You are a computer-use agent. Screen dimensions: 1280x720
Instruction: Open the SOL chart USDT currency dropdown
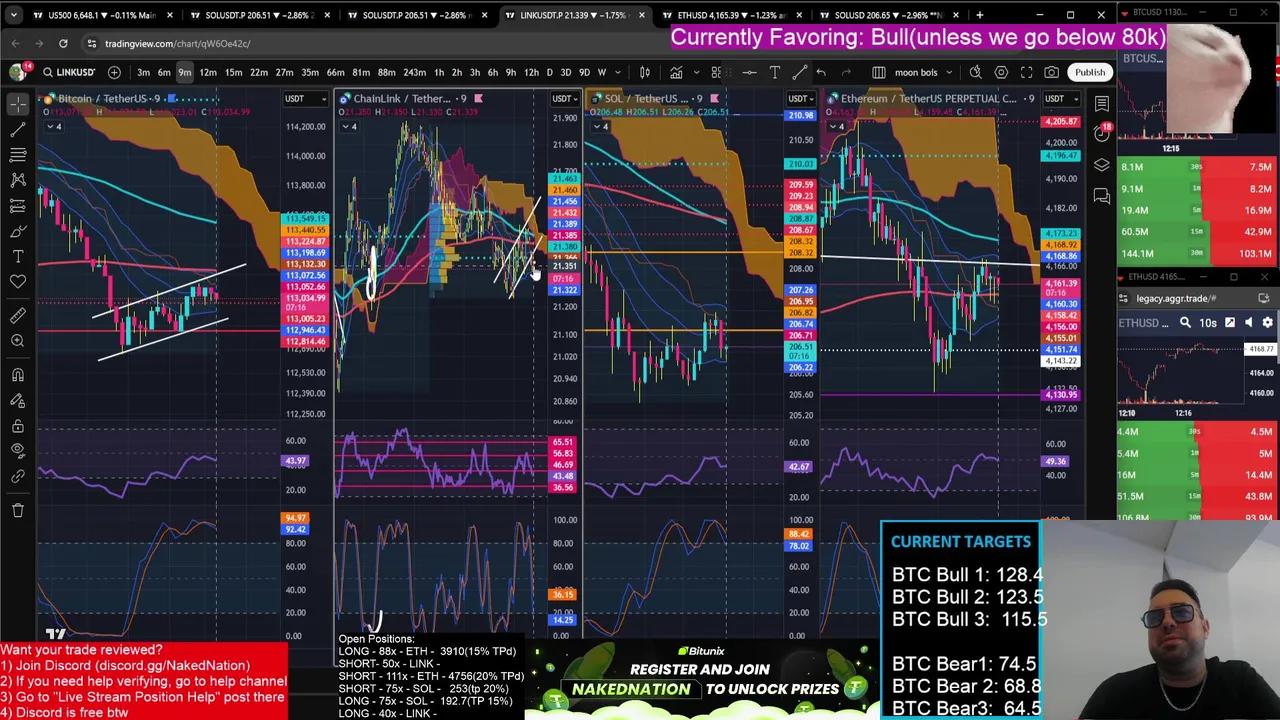pos(800,98)
